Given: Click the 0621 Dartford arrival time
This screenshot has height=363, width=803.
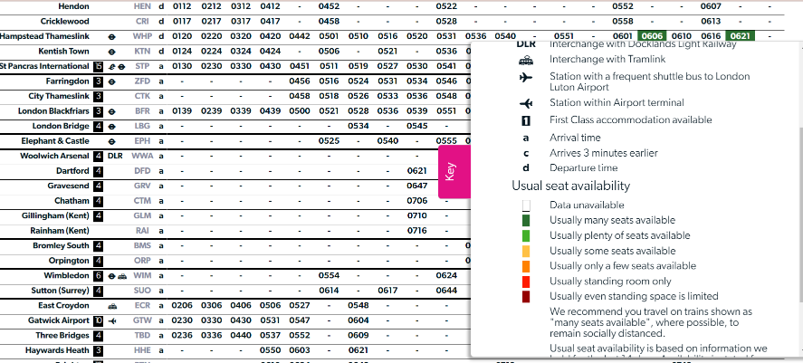Looking at the screenshot, I should point(417,171).
